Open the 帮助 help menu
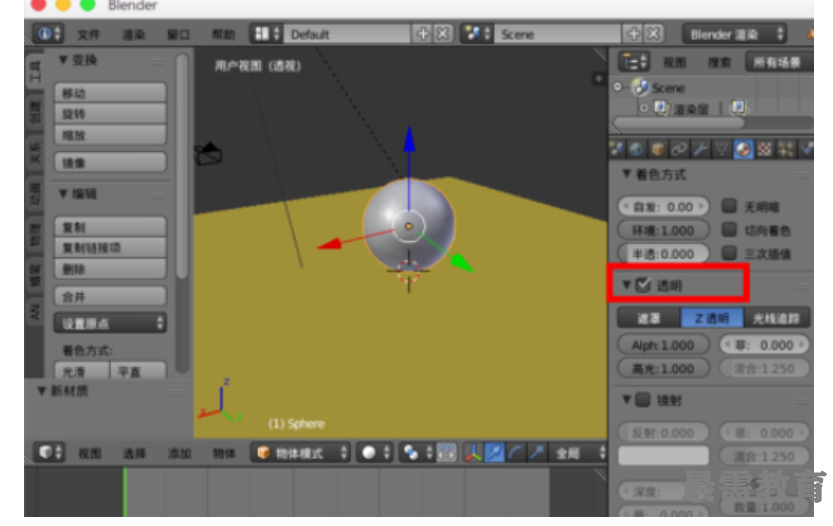Screen dimensions: 833x526 click(x=223, y=35)
